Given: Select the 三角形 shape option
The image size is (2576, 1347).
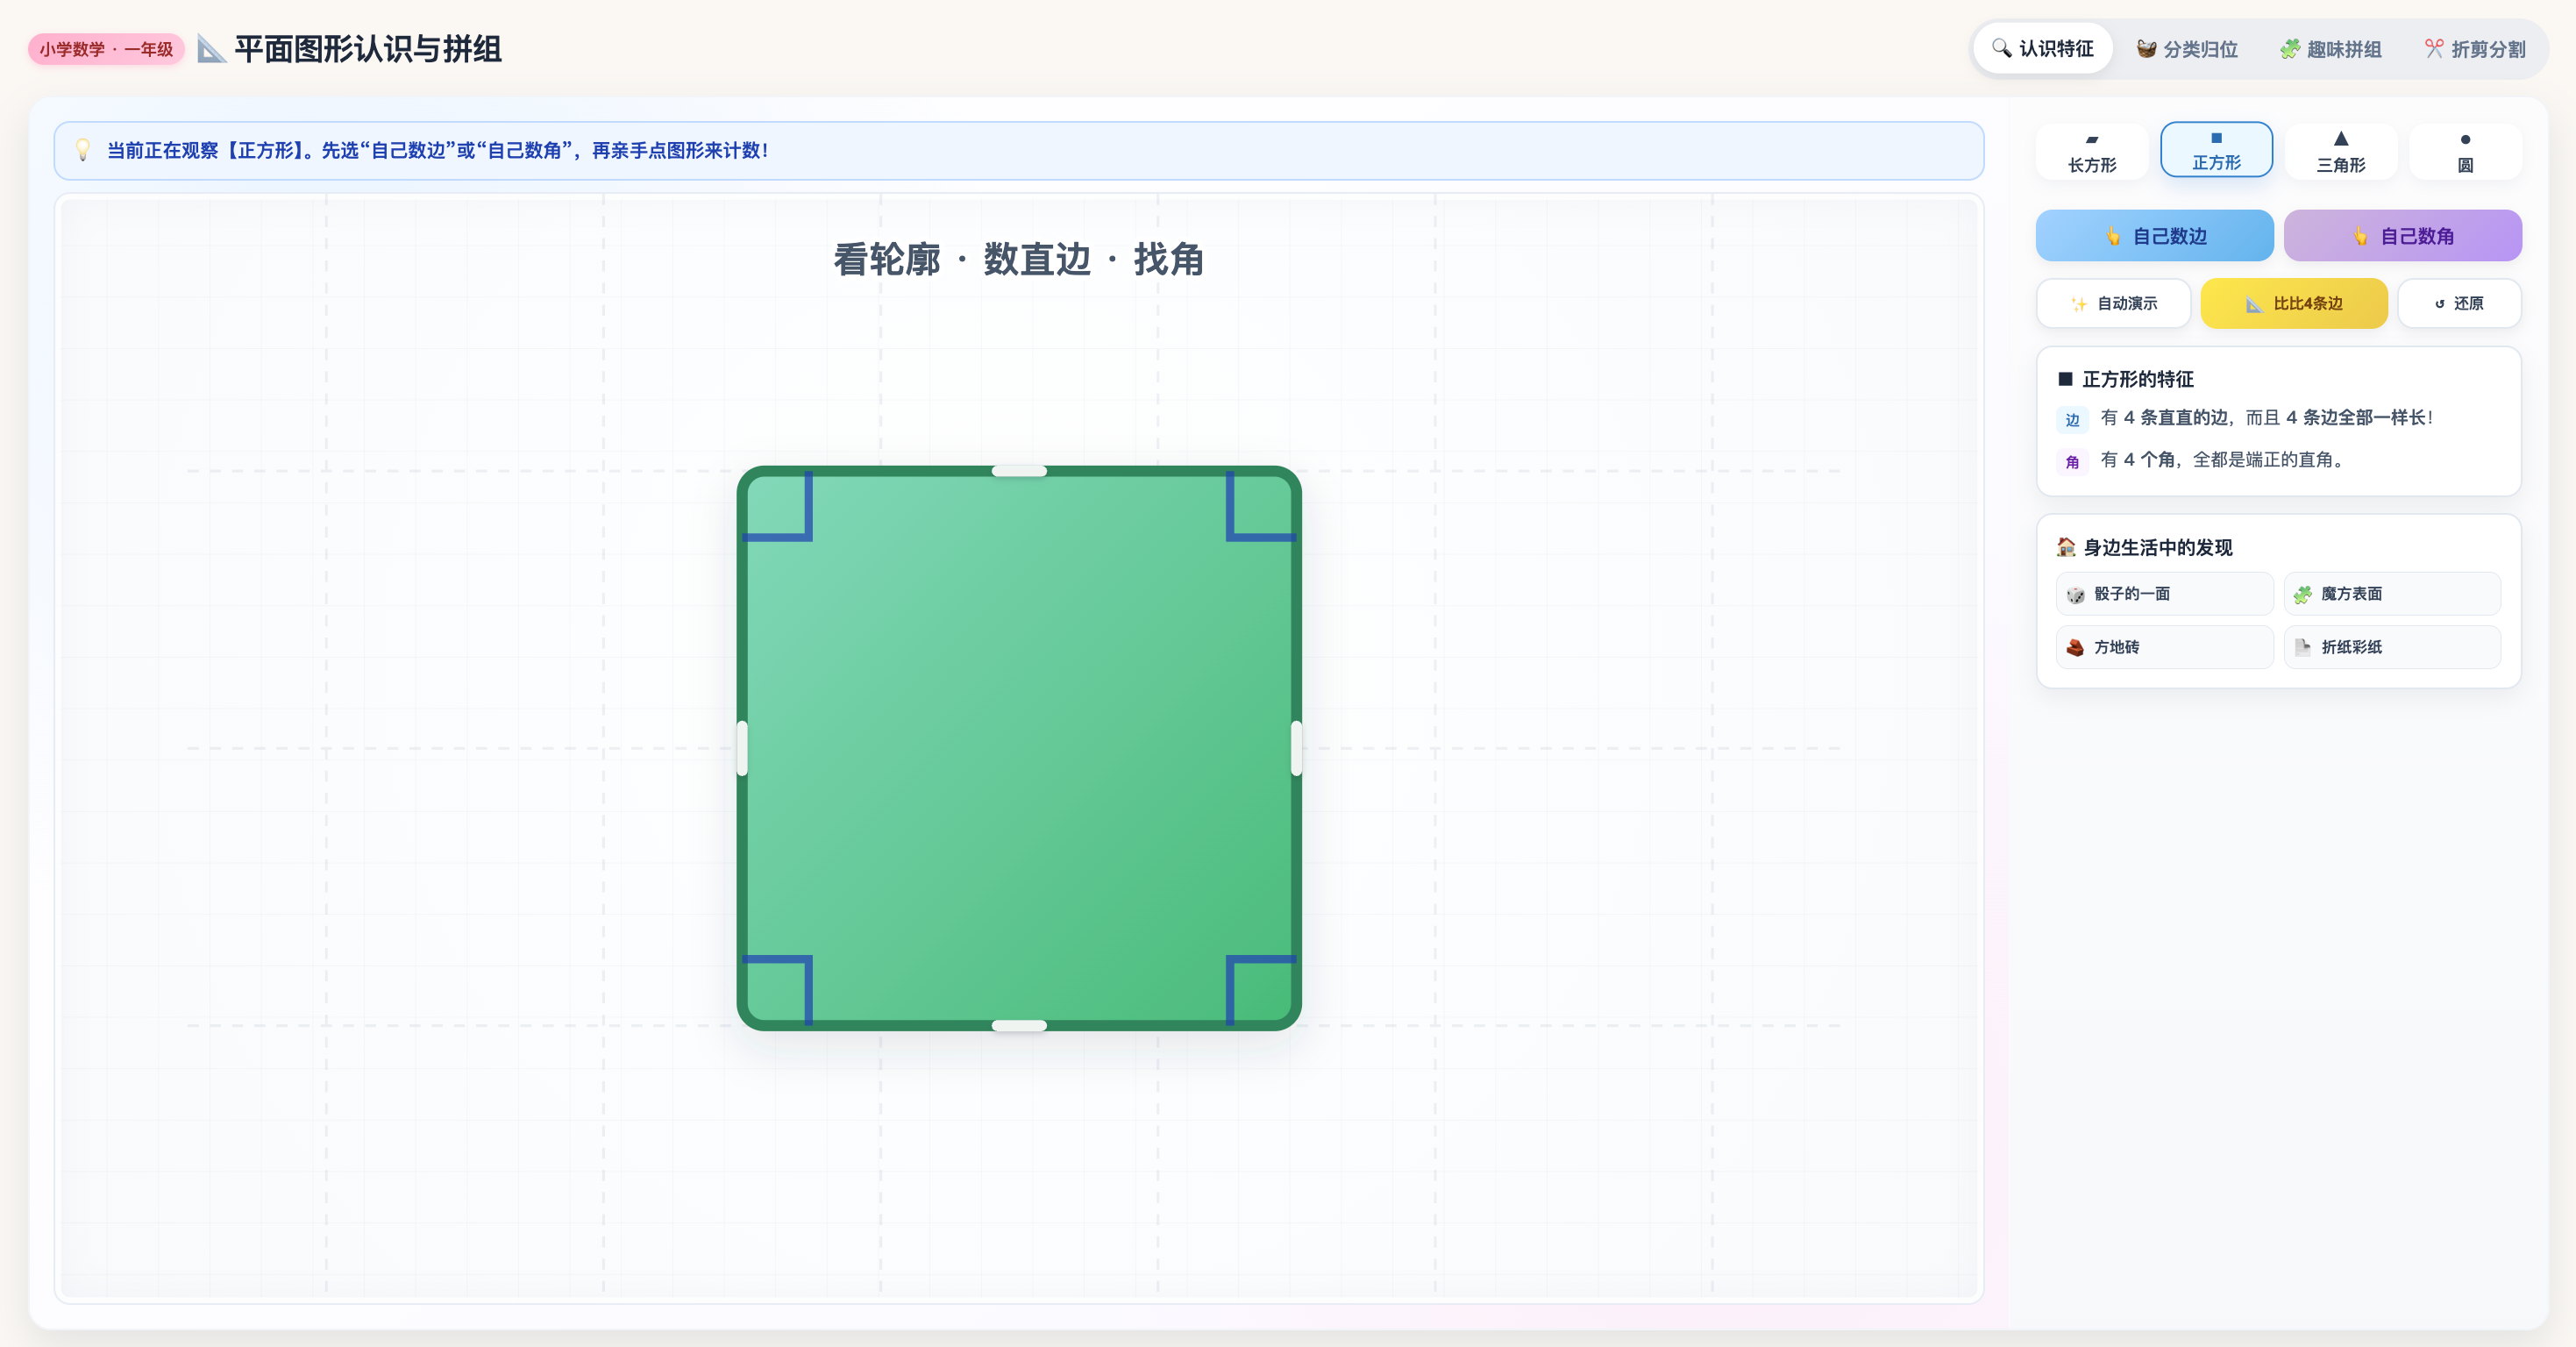Looking at the screenshot, I should click(2341, 152).
